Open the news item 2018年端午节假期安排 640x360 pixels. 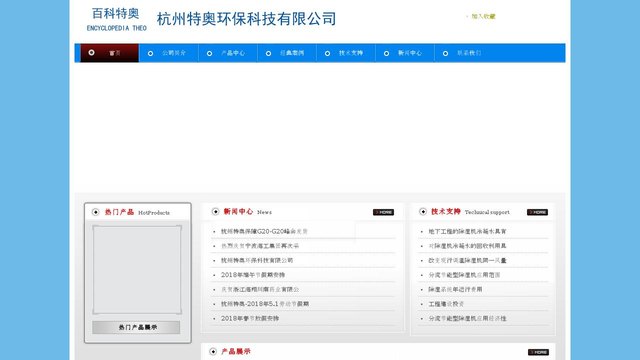(253, 275)
